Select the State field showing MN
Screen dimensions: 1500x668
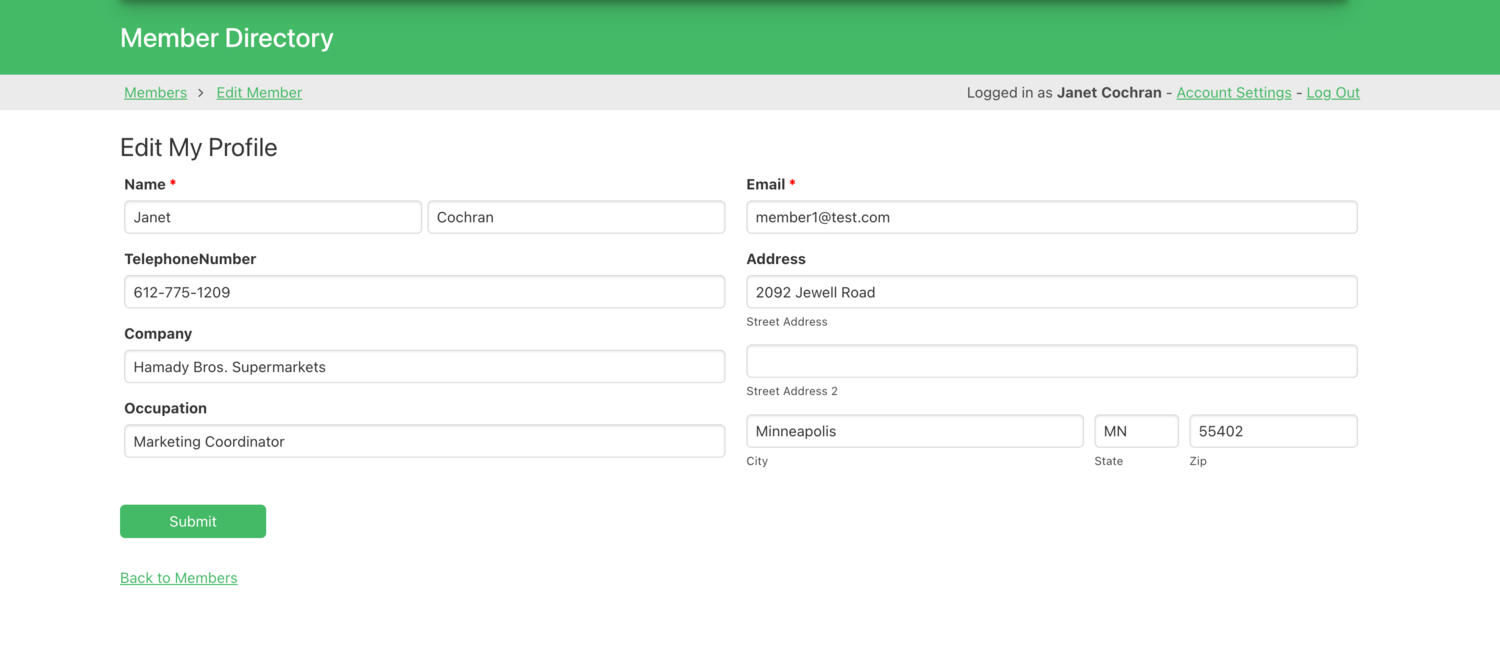(1136, 431)
